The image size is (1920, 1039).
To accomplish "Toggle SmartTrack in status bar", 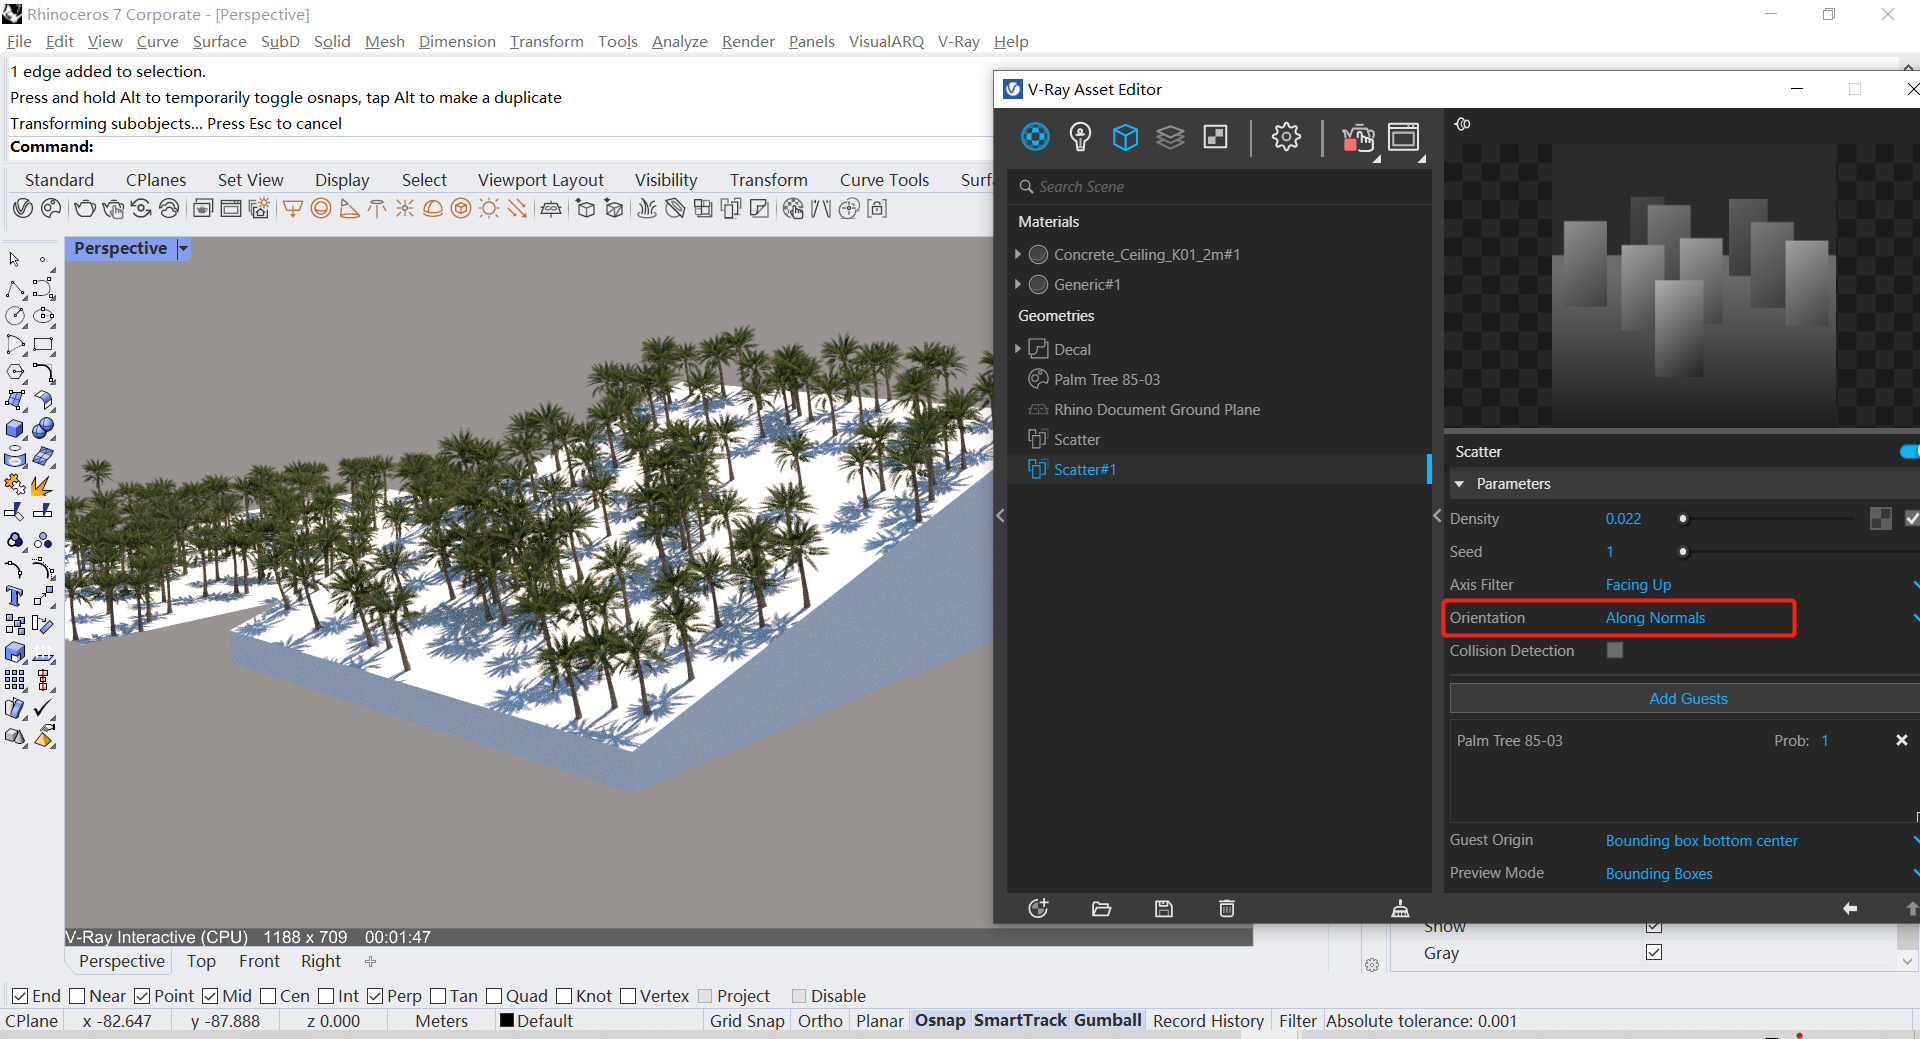I will [1020, 1021].
